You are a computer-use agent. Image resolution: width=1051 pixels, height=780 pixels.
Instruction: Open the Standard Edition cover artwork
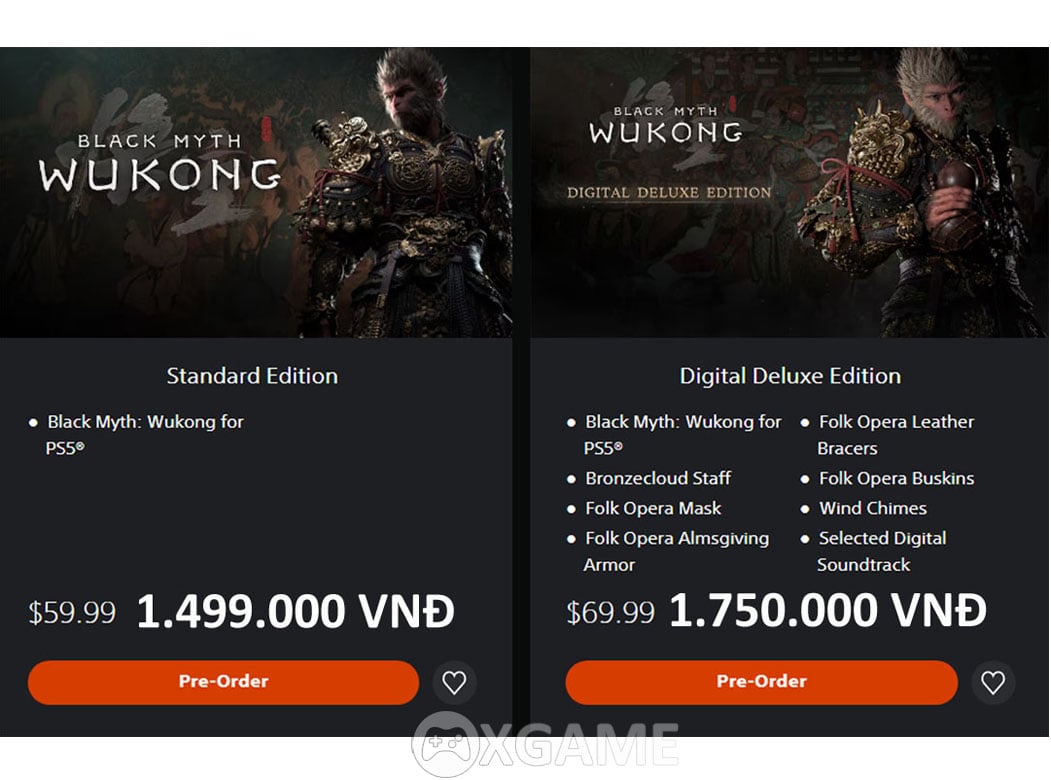[x=256, y=192]
